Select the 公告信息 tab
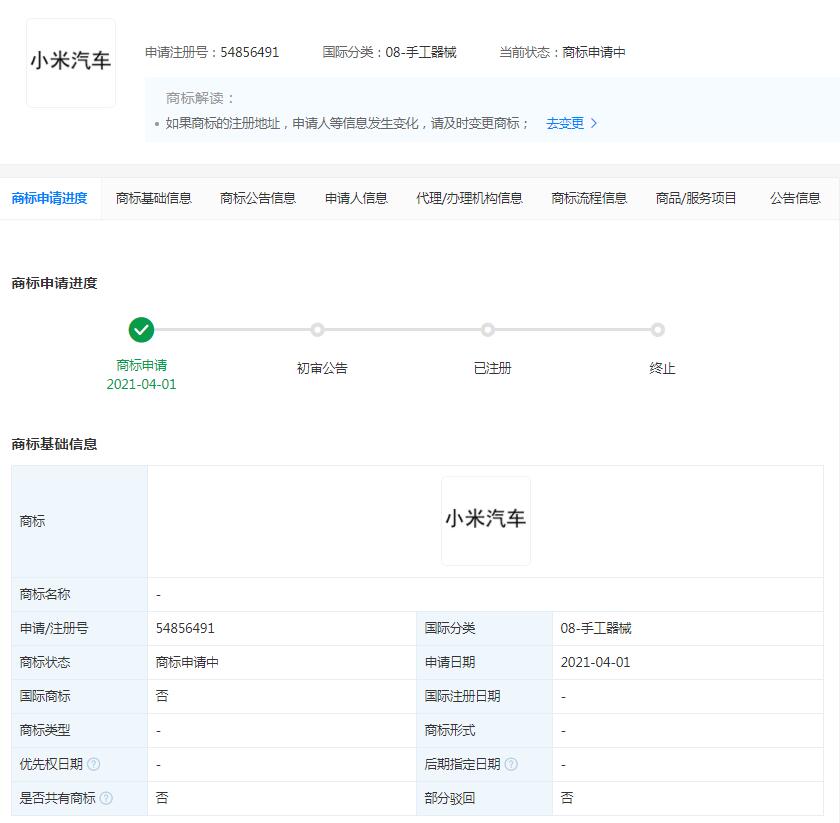This screenshot has width=840, height=823. (795, 197)
